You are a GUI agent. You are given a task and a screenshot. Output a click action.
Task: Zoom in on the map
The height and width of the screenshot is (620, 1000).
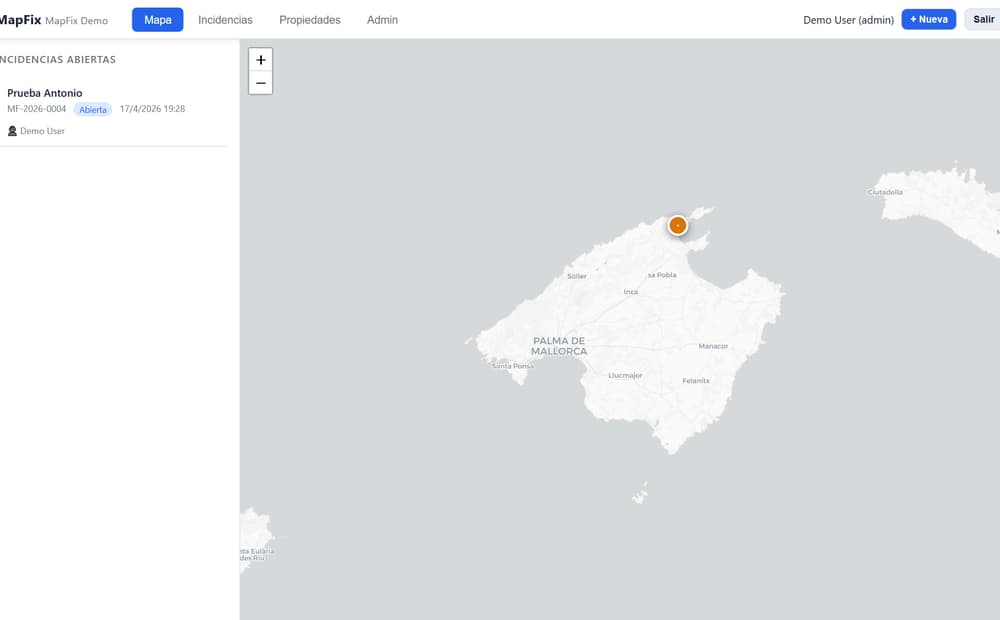pyautogui.click(x=260, y=60)
